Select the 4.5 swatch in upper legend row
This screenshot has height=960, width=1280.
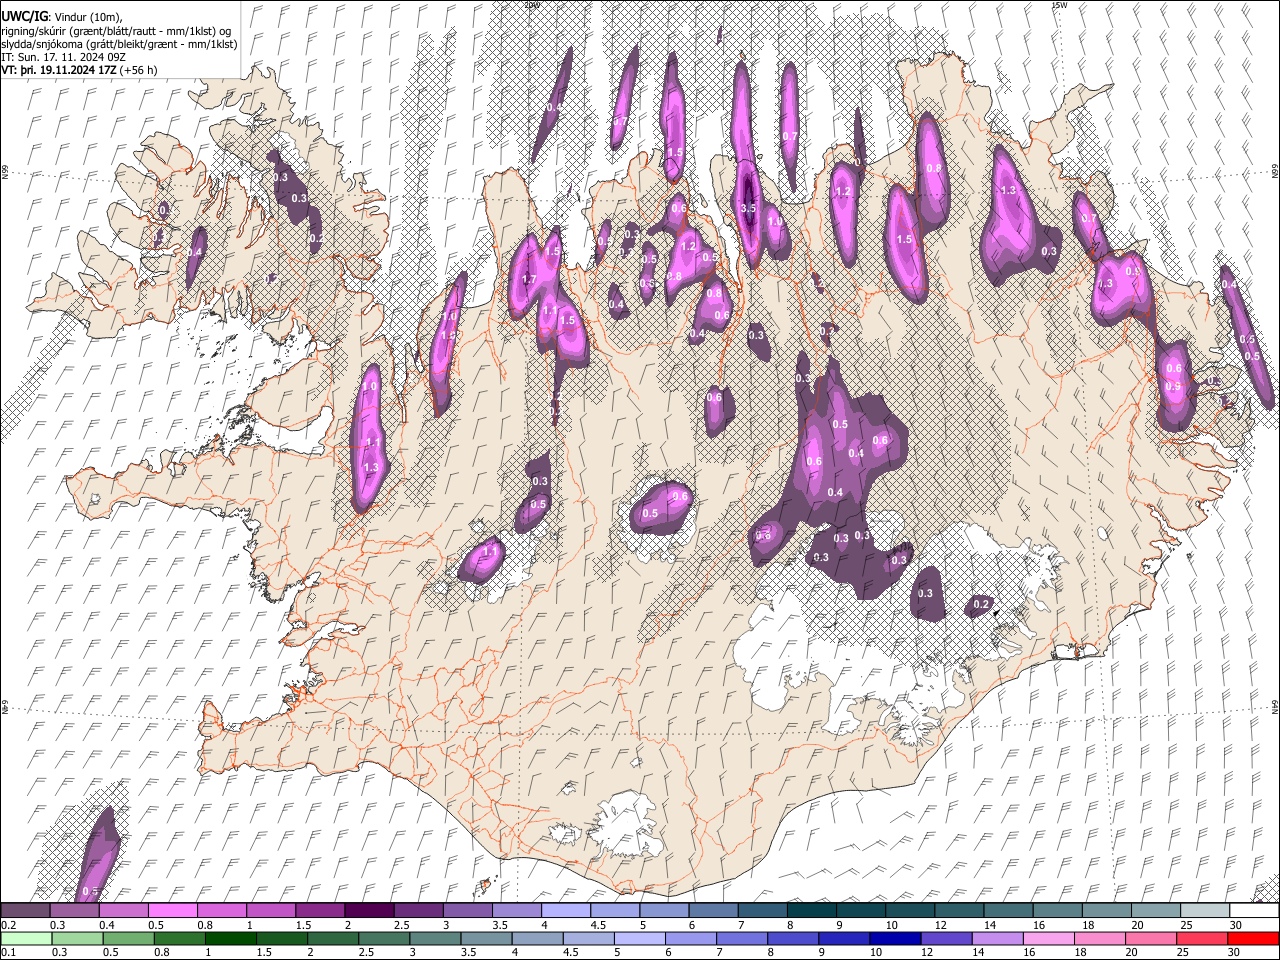614,910
